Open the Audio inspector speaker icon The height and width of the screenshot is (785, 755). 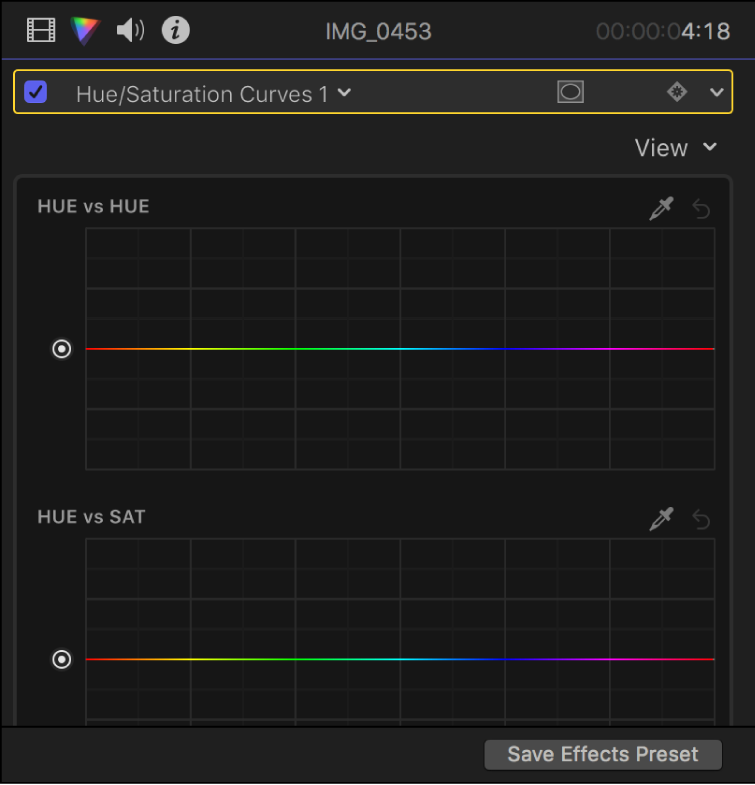(x=131, y=31)
